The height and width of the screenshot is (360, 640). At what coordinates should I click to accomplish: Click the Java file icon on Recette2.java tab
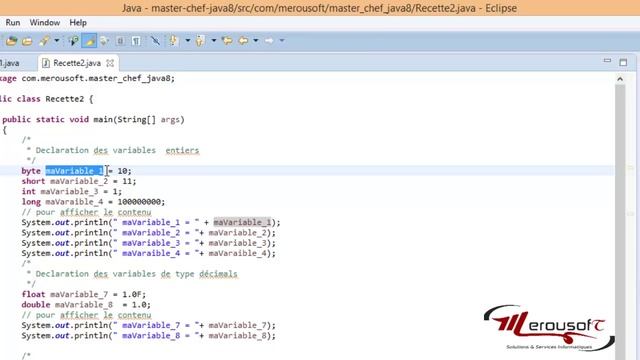click(x=46, y=63)
